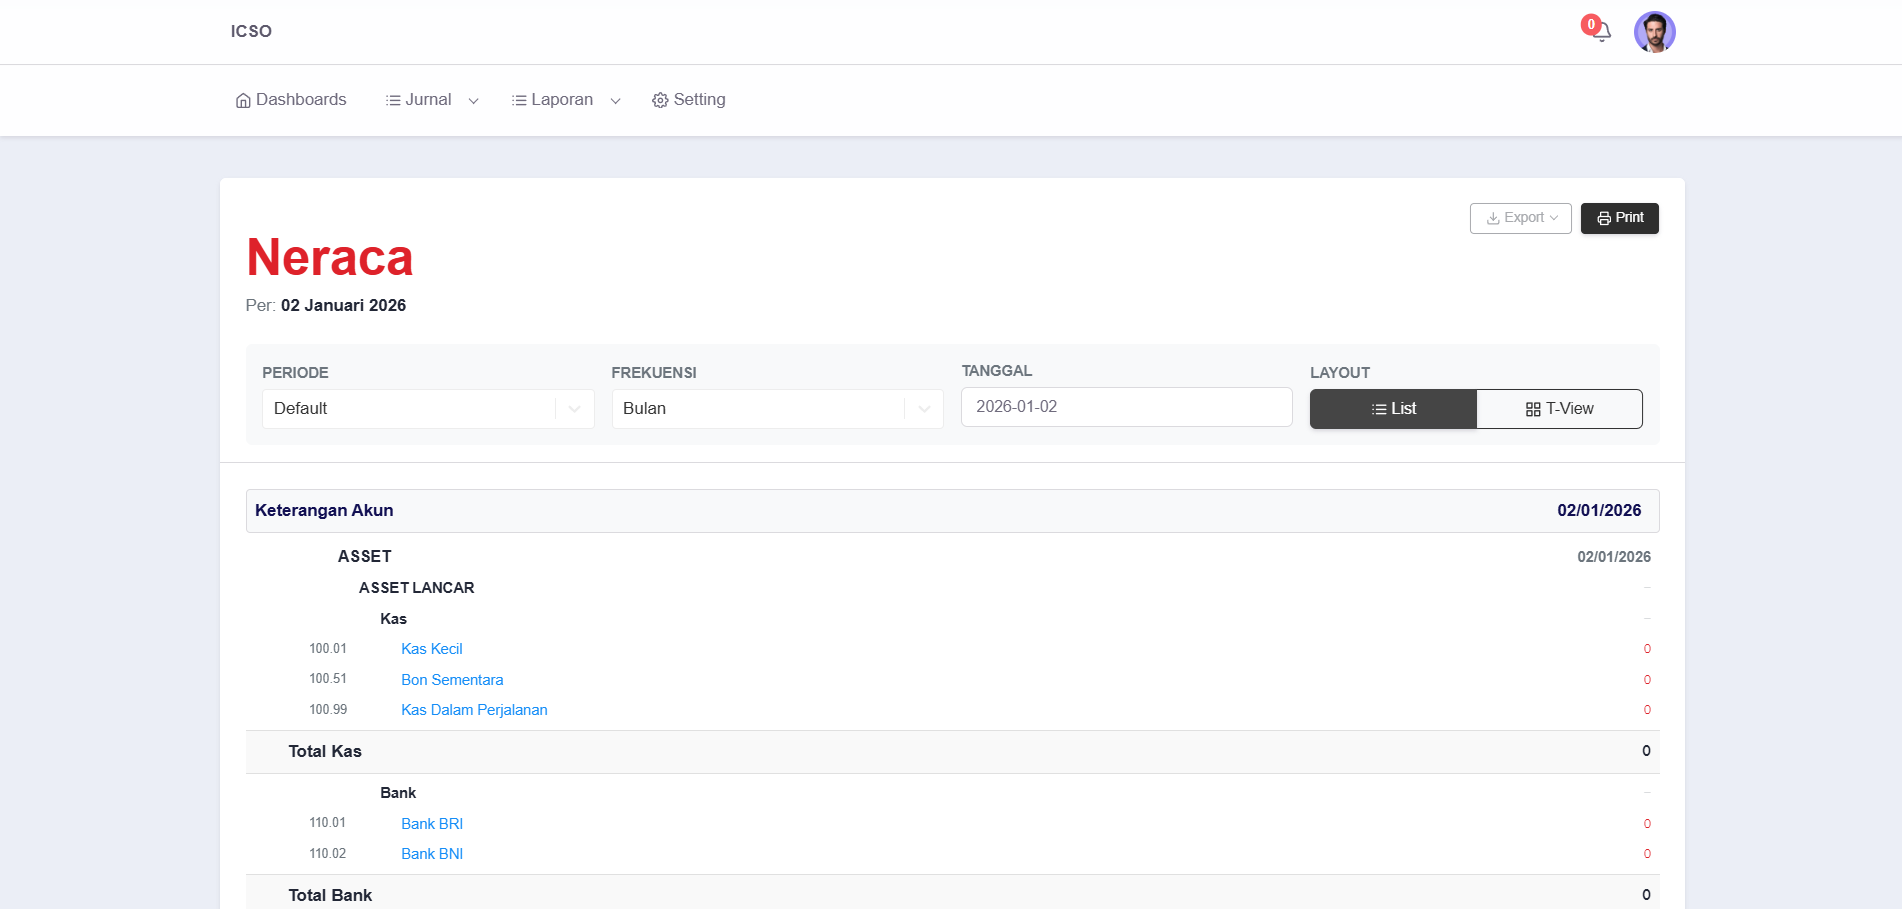Switch layout to T-View
Image resolution: width=1902 pixels, height=909 pixels.
pyautogui.click(x=1559, y=409)
